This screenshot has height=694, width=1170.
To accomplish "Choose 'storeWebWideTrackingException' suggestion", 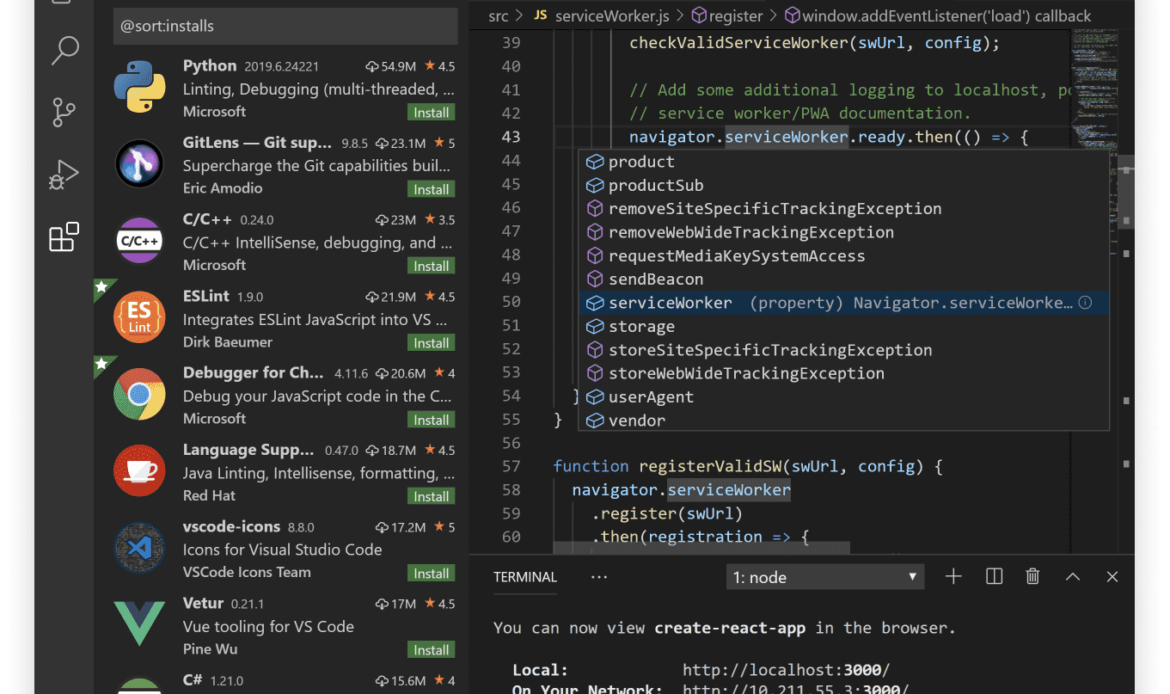I will pos(843,373).
